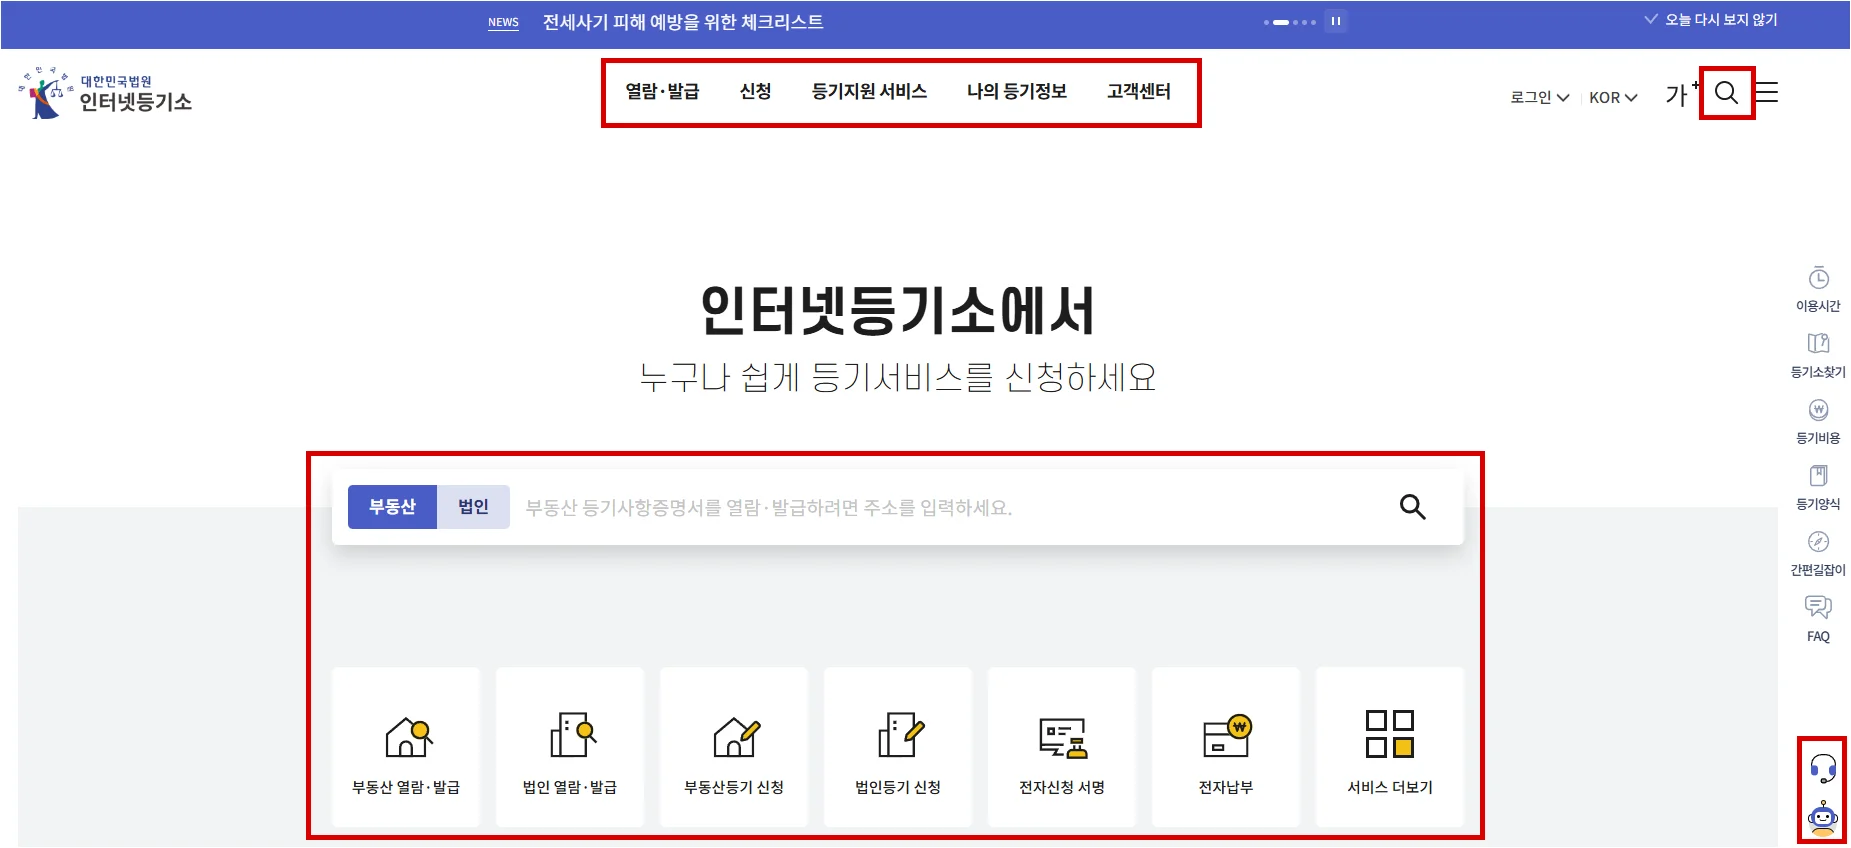Pause the news banner rotation

tap(1335, 21)
